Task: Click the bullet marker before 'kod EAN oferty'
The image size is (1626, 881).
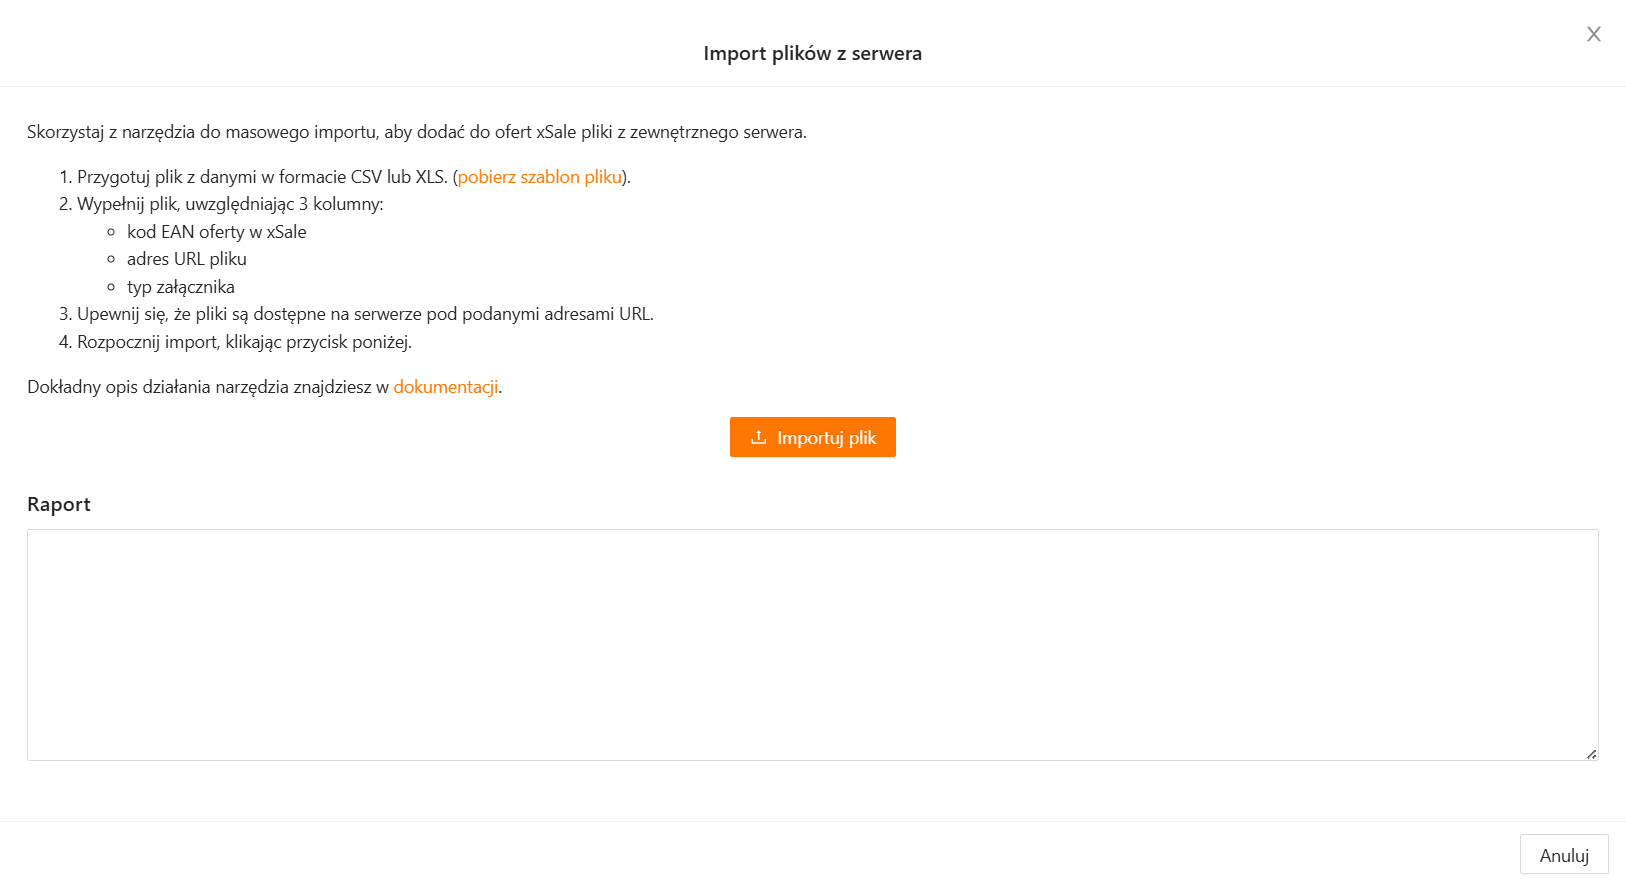Action: click(x=111, y=232)
